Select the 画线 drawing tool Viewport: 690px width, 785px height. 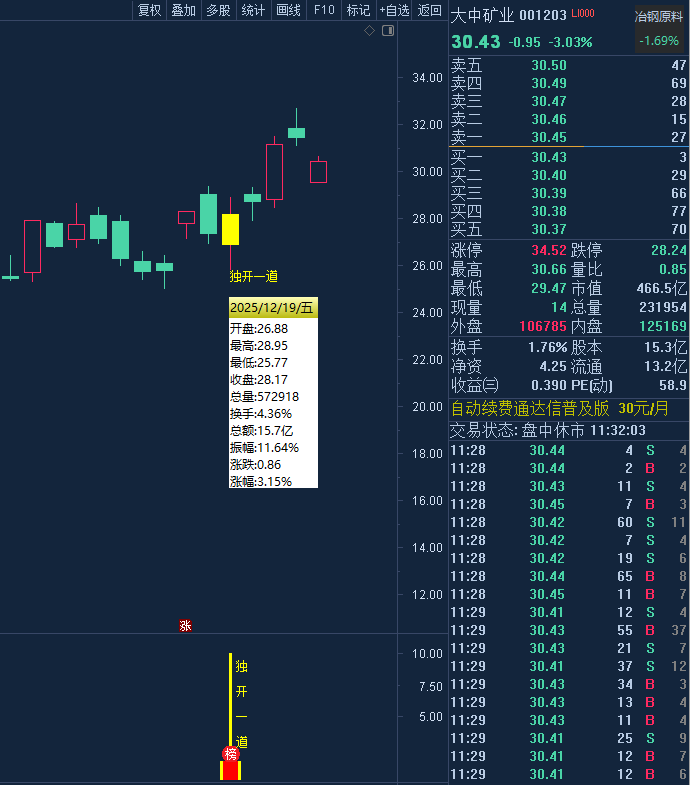pos(288,10)
